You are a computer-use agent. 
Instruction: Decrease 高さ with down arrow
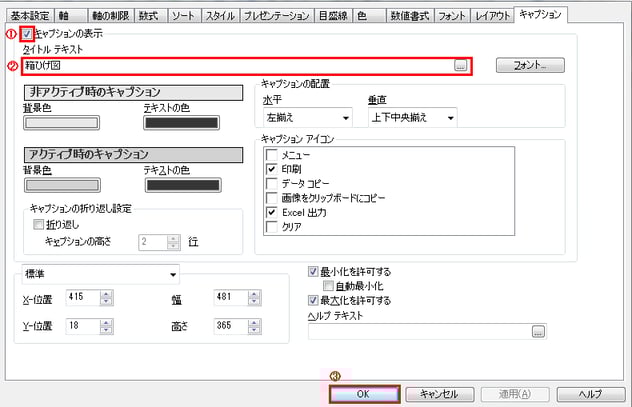(254, 330)
